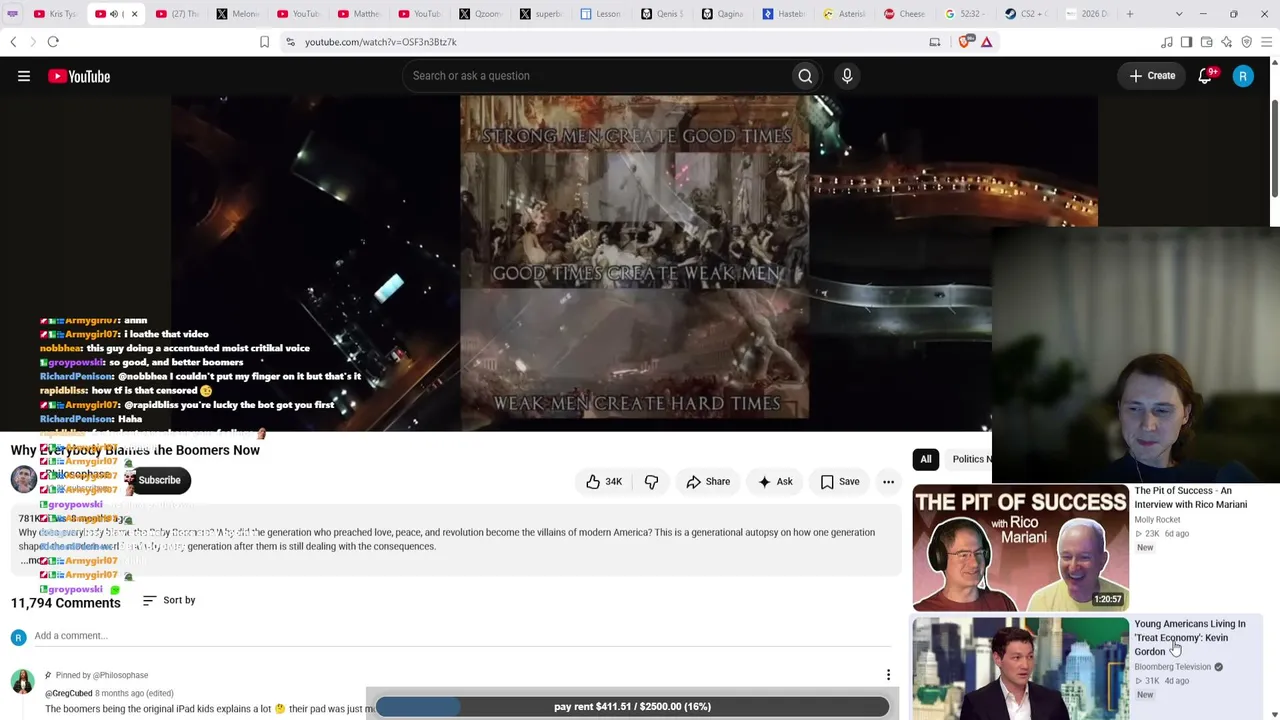1280x720 pixels.
Task: Click the Bloomberg Kevin Gordon video thumbnail
Action: click(1020, 669)
